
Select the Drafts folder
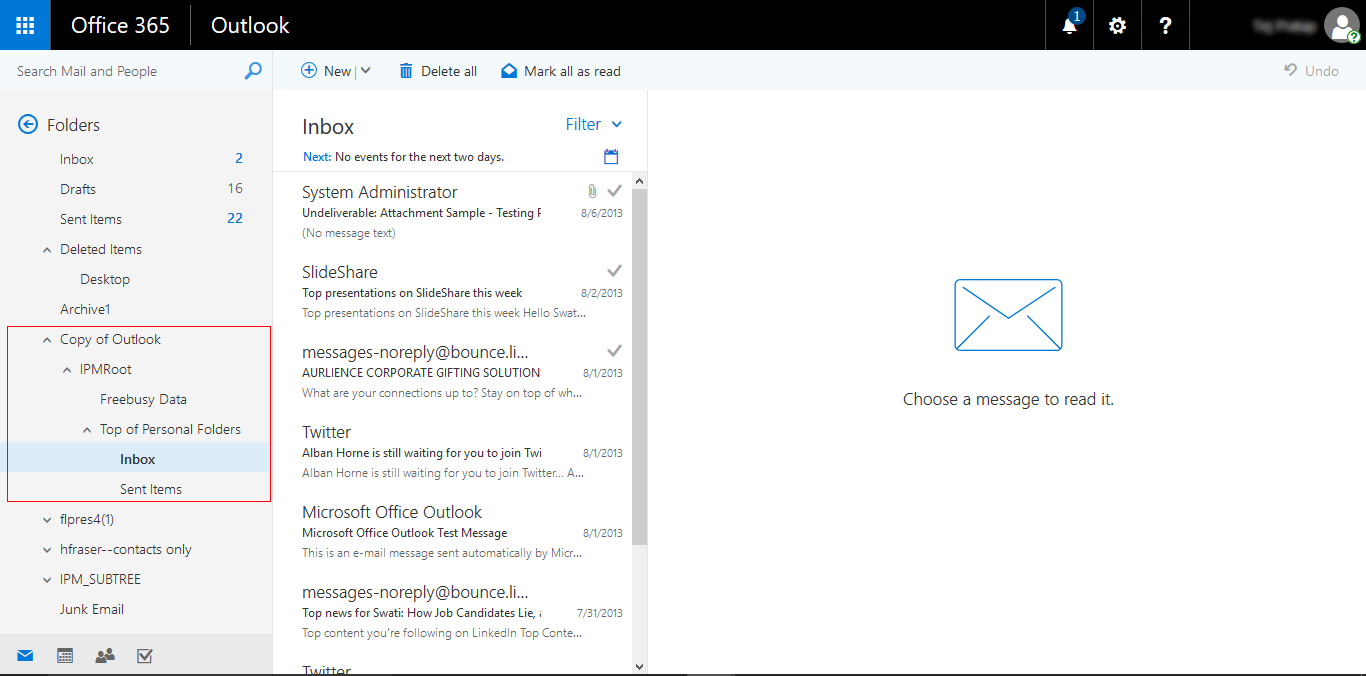click(136, 189)
